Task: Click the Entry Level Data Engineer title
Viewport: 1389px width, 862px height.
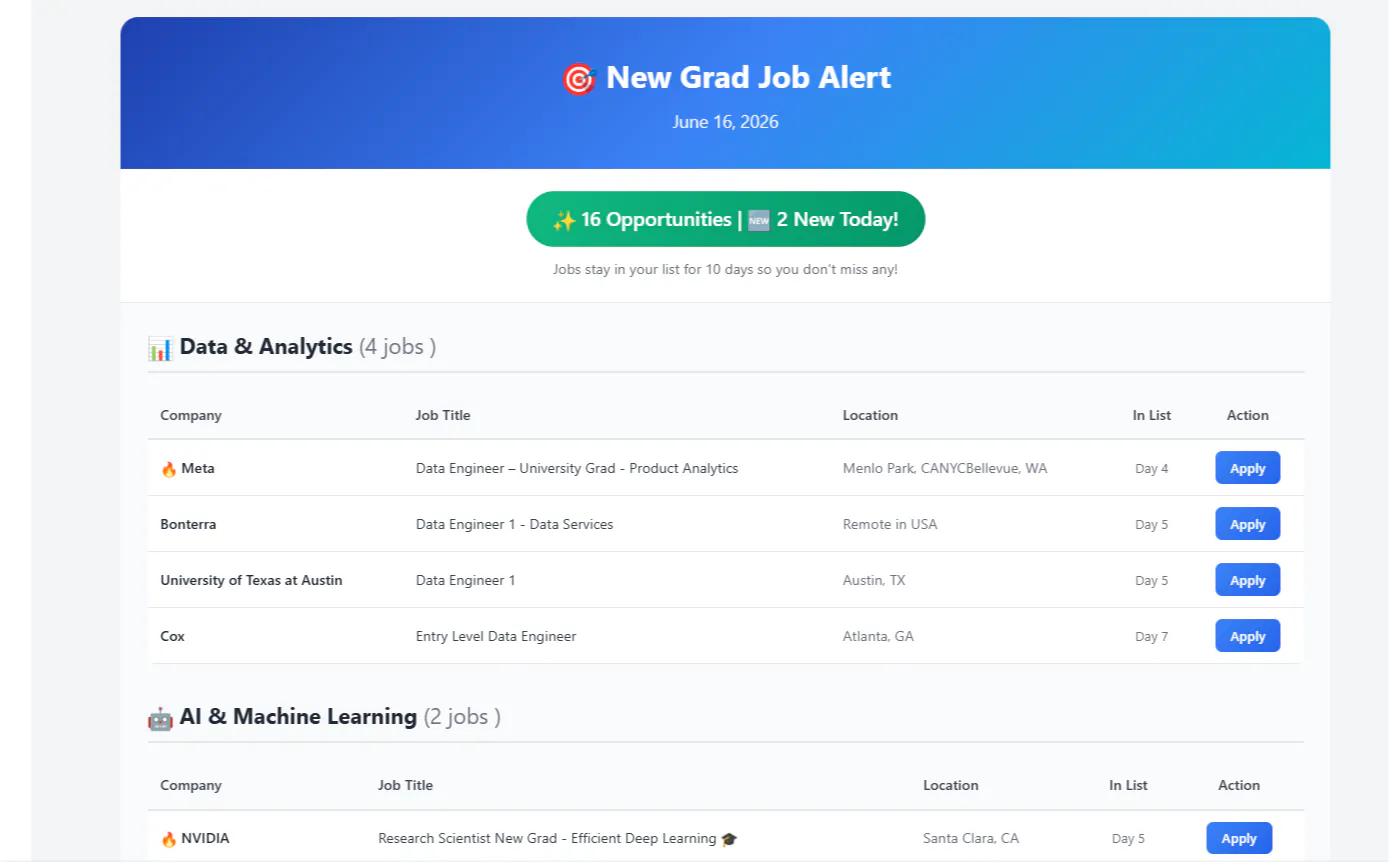Action: (x=496, y=636)
